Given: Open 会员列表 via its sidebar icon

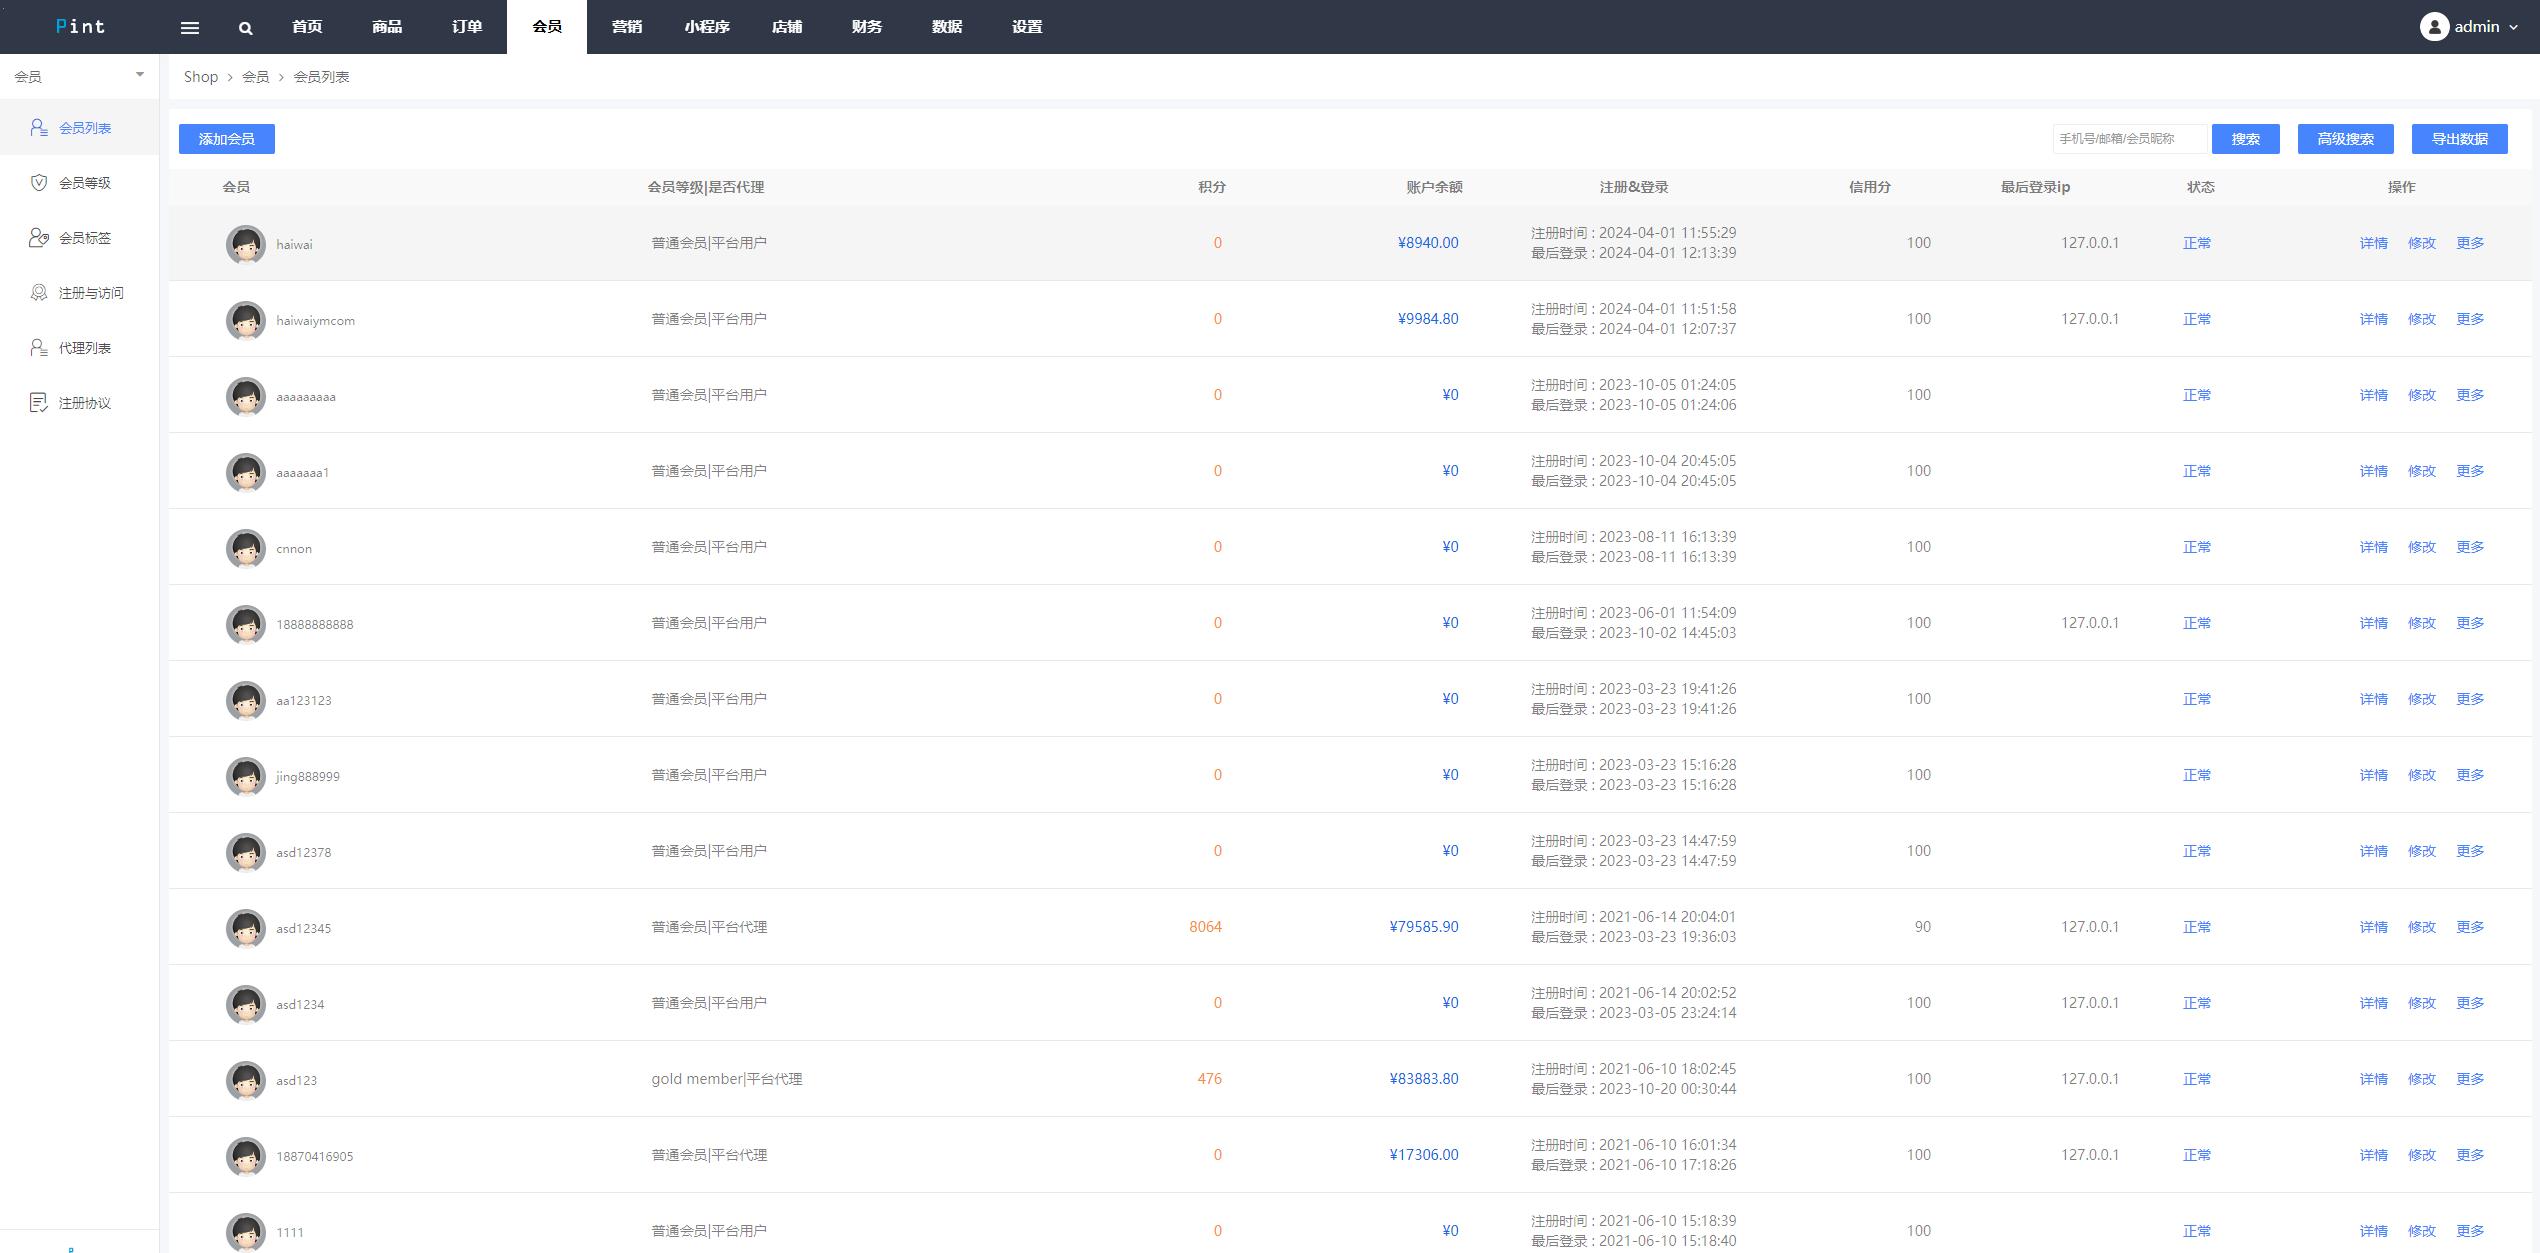Looking at the screenshot, I should coord(39,127).
